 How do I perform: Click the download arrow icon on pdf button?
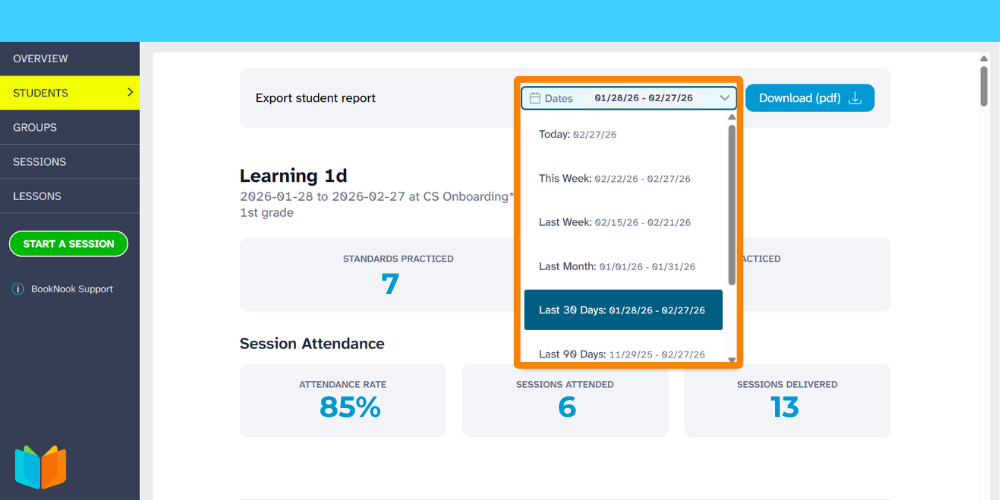coord(855,98)
